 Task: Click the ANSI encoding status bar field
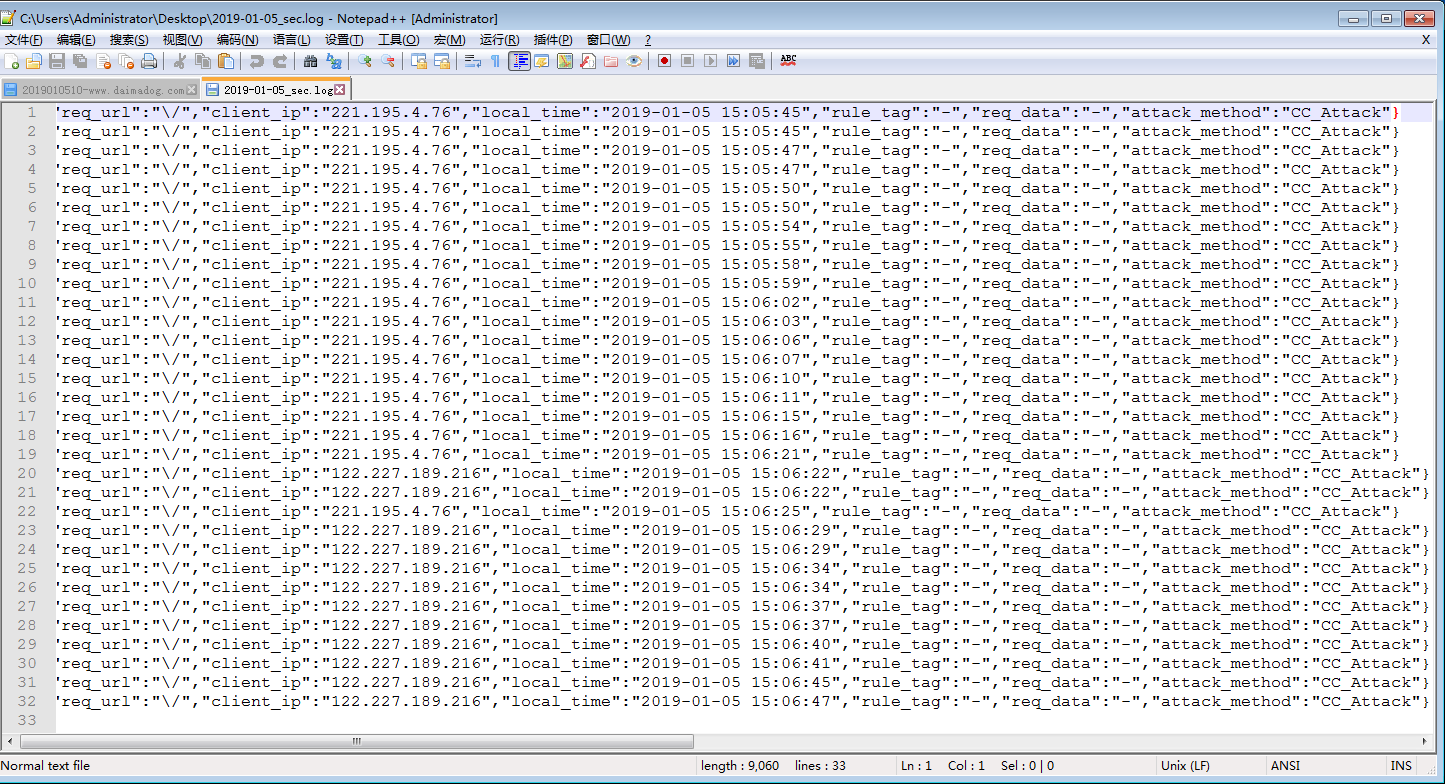(1285, 766)
